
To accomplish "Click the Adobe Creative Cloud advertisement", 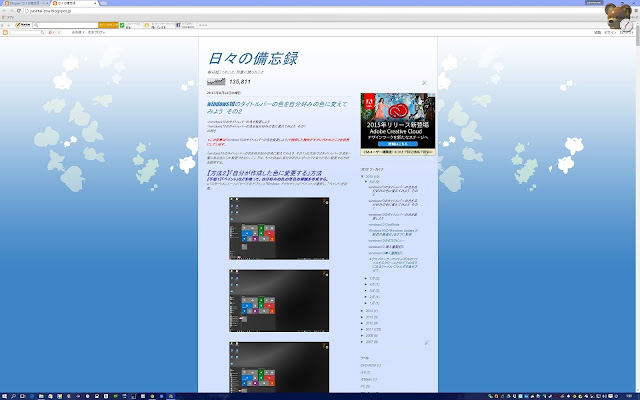I will tap(398, 124).
